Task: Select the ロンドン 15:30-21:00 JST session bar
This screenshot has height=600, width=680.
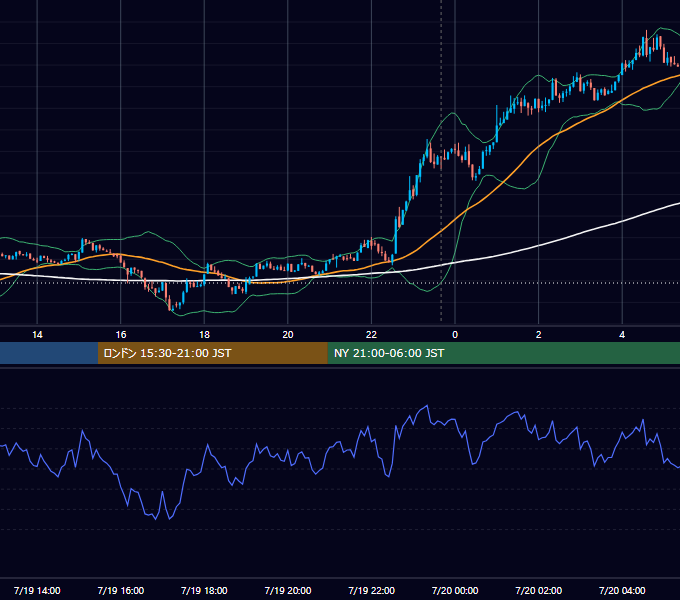Action: tap(212, 353)
